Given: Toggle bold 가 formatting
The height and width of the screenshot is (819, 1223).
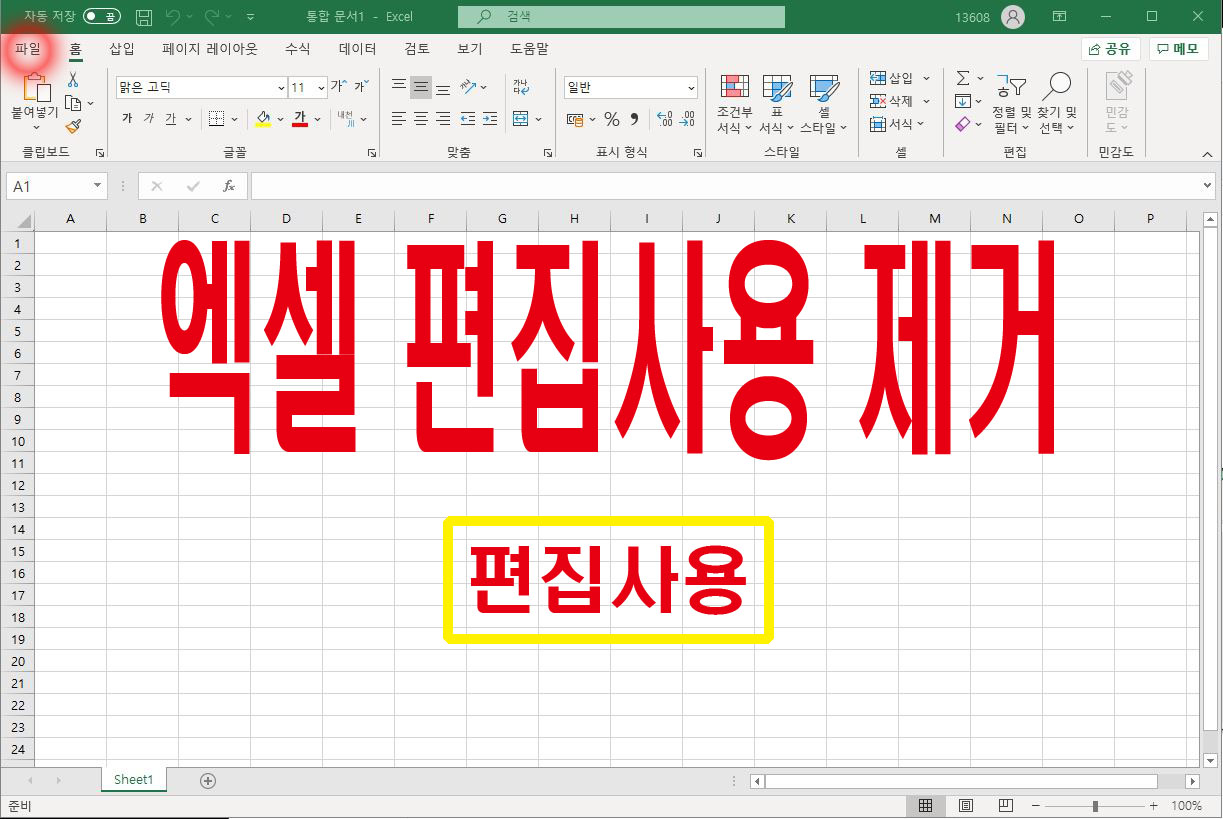Looking at the screenshot, I should point(127,119).
